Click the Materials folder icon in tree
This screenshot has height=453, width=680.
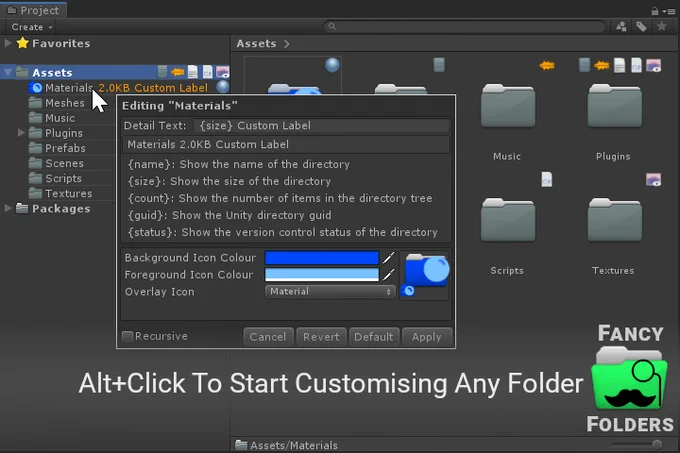point(36,88)
